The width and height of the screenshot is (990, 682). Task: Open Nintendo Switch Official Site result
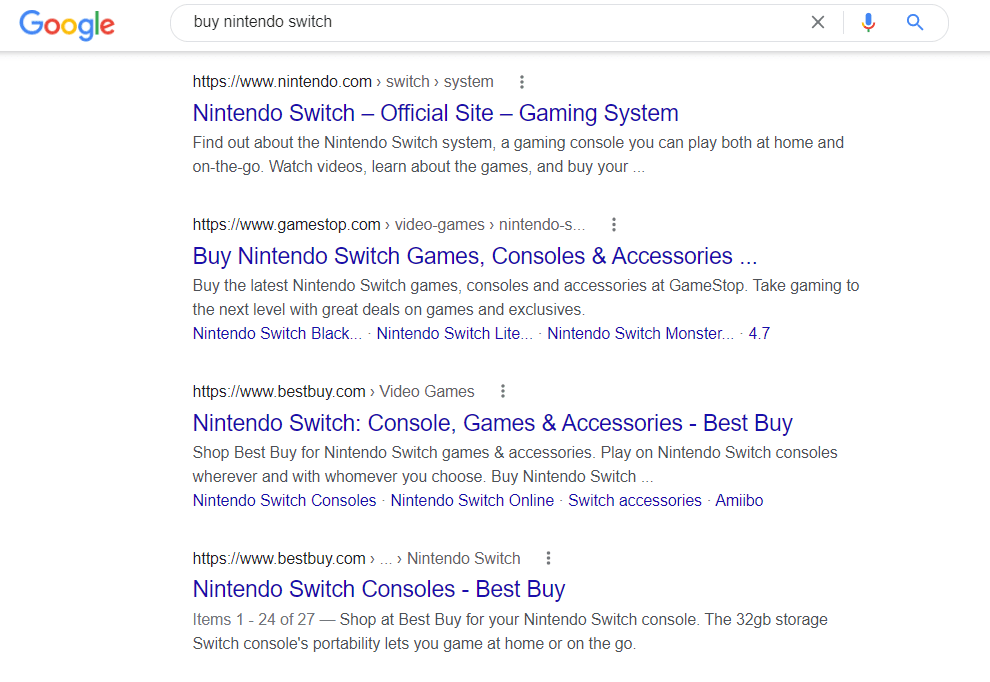tap(435, 113)
